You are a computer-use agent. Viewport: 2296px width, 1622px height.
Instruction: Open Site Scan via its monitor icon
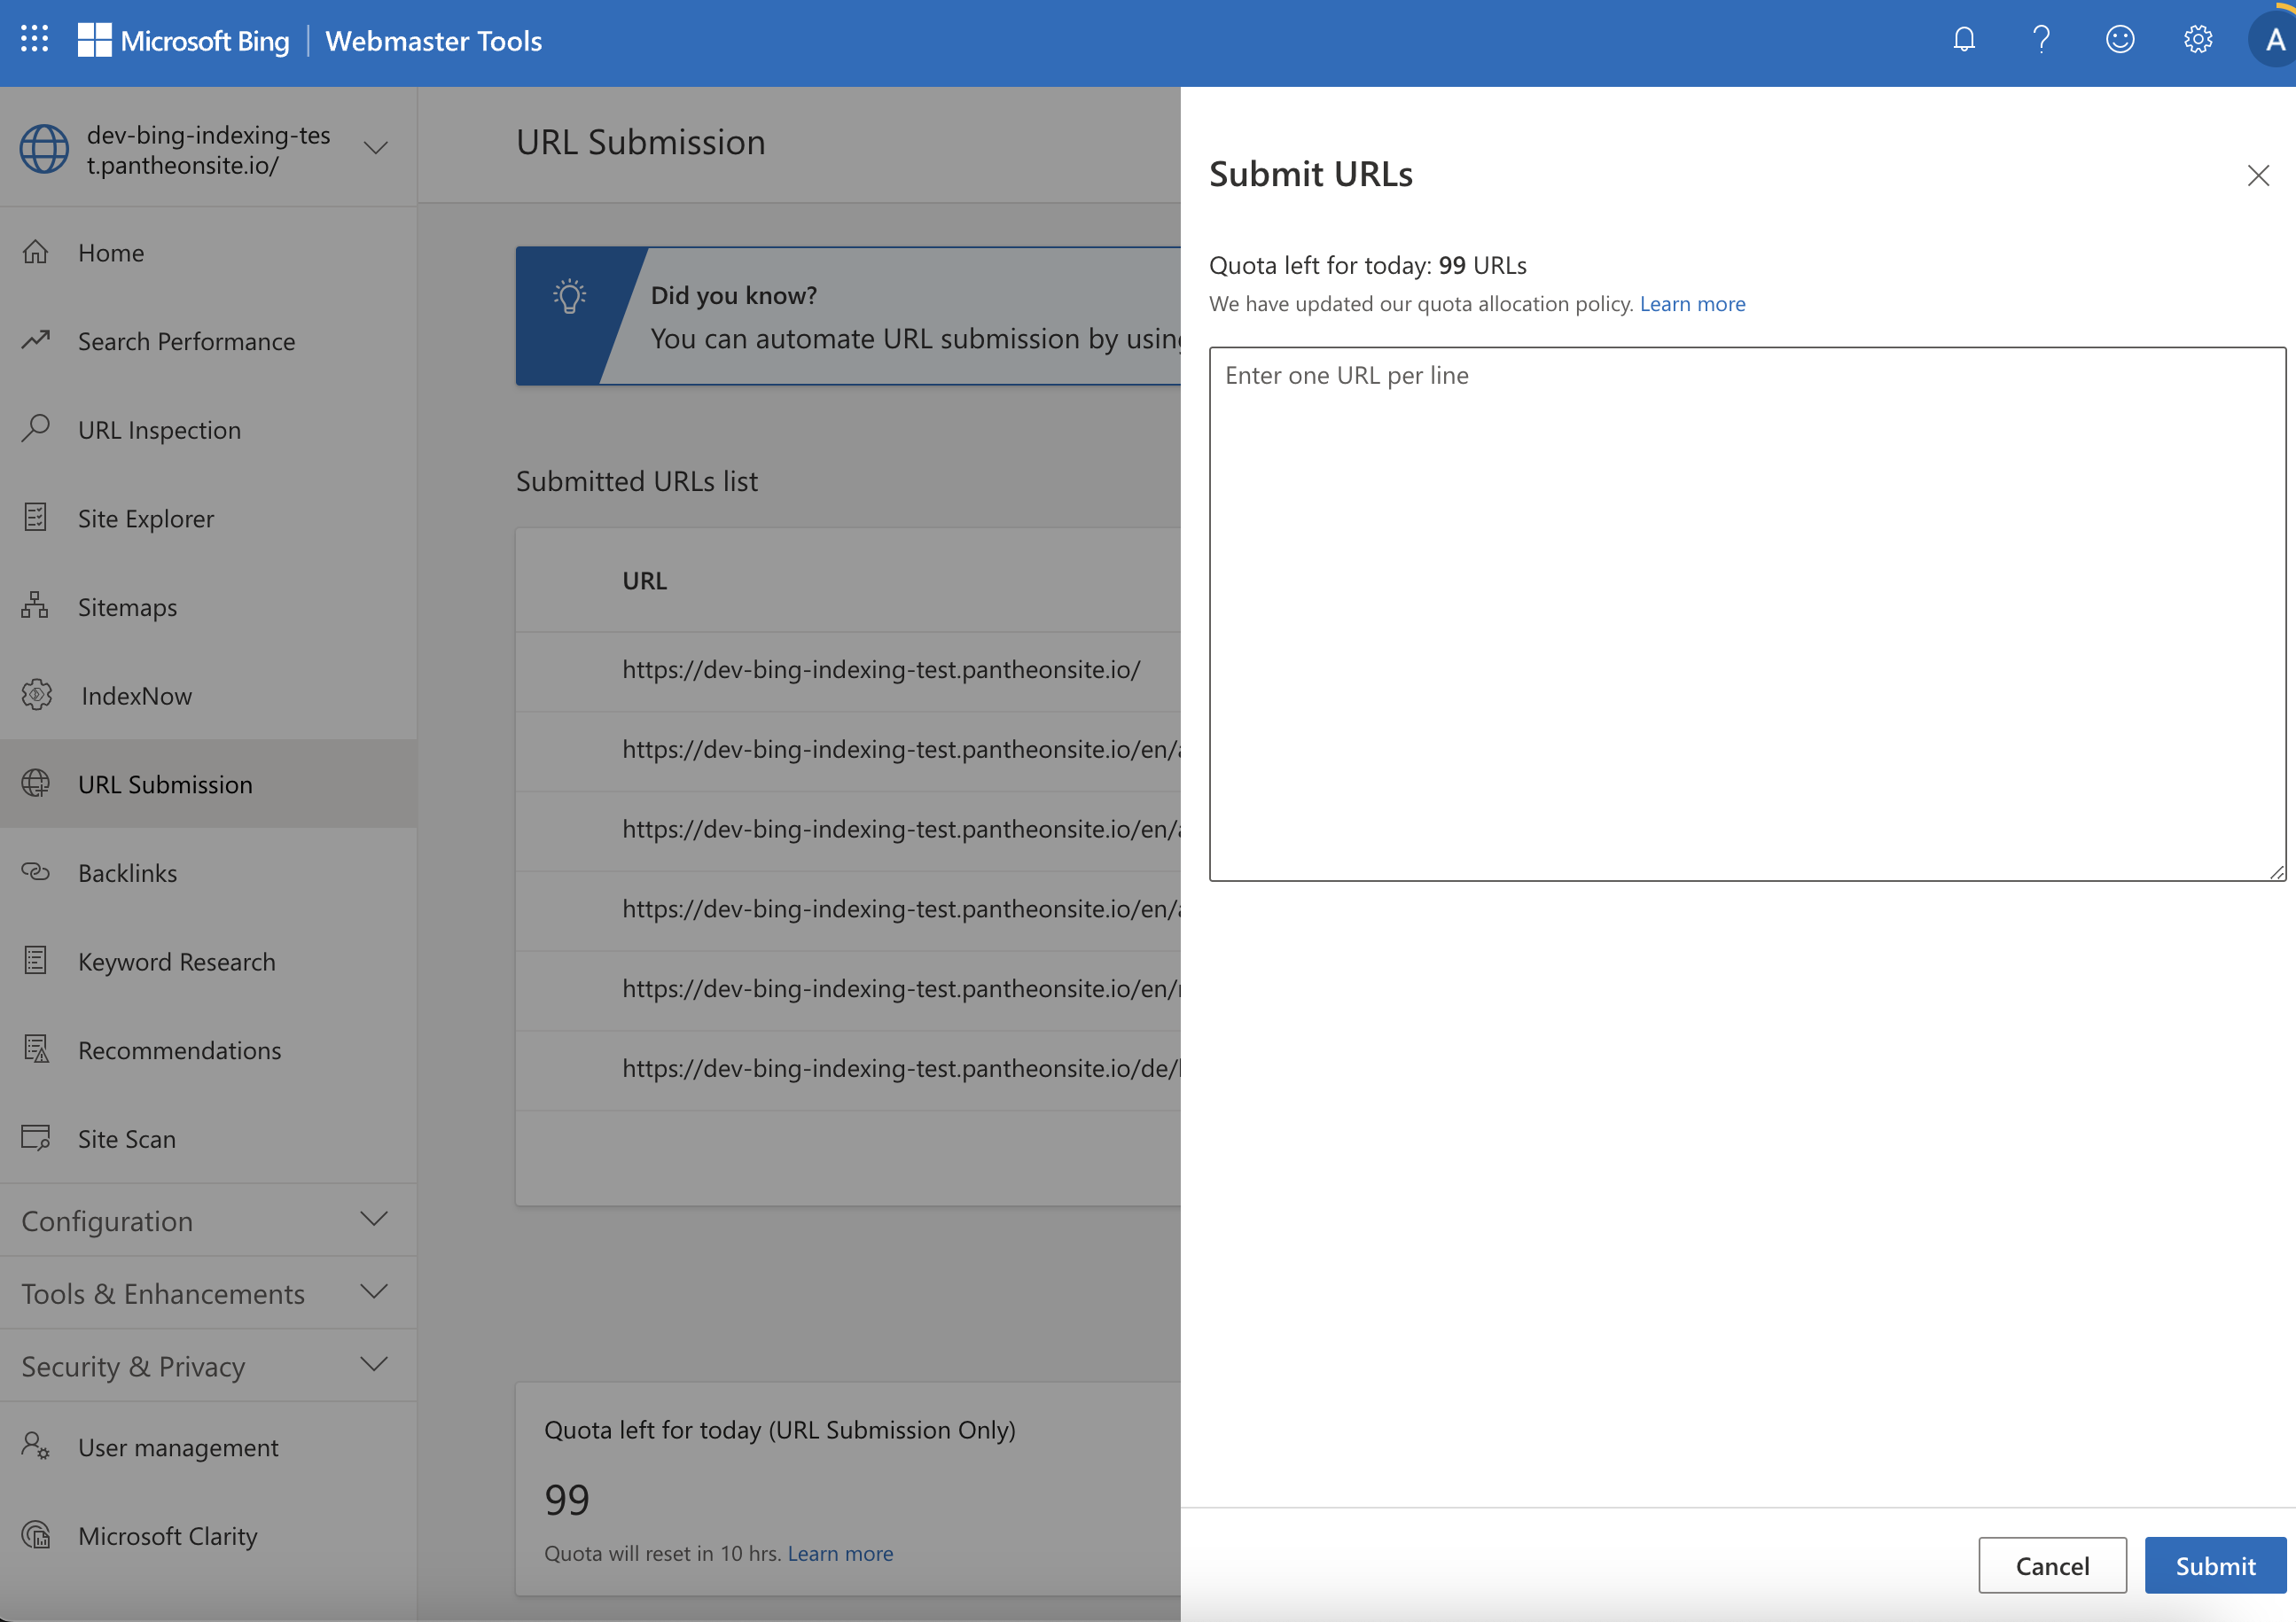[x=36, y=1138]
